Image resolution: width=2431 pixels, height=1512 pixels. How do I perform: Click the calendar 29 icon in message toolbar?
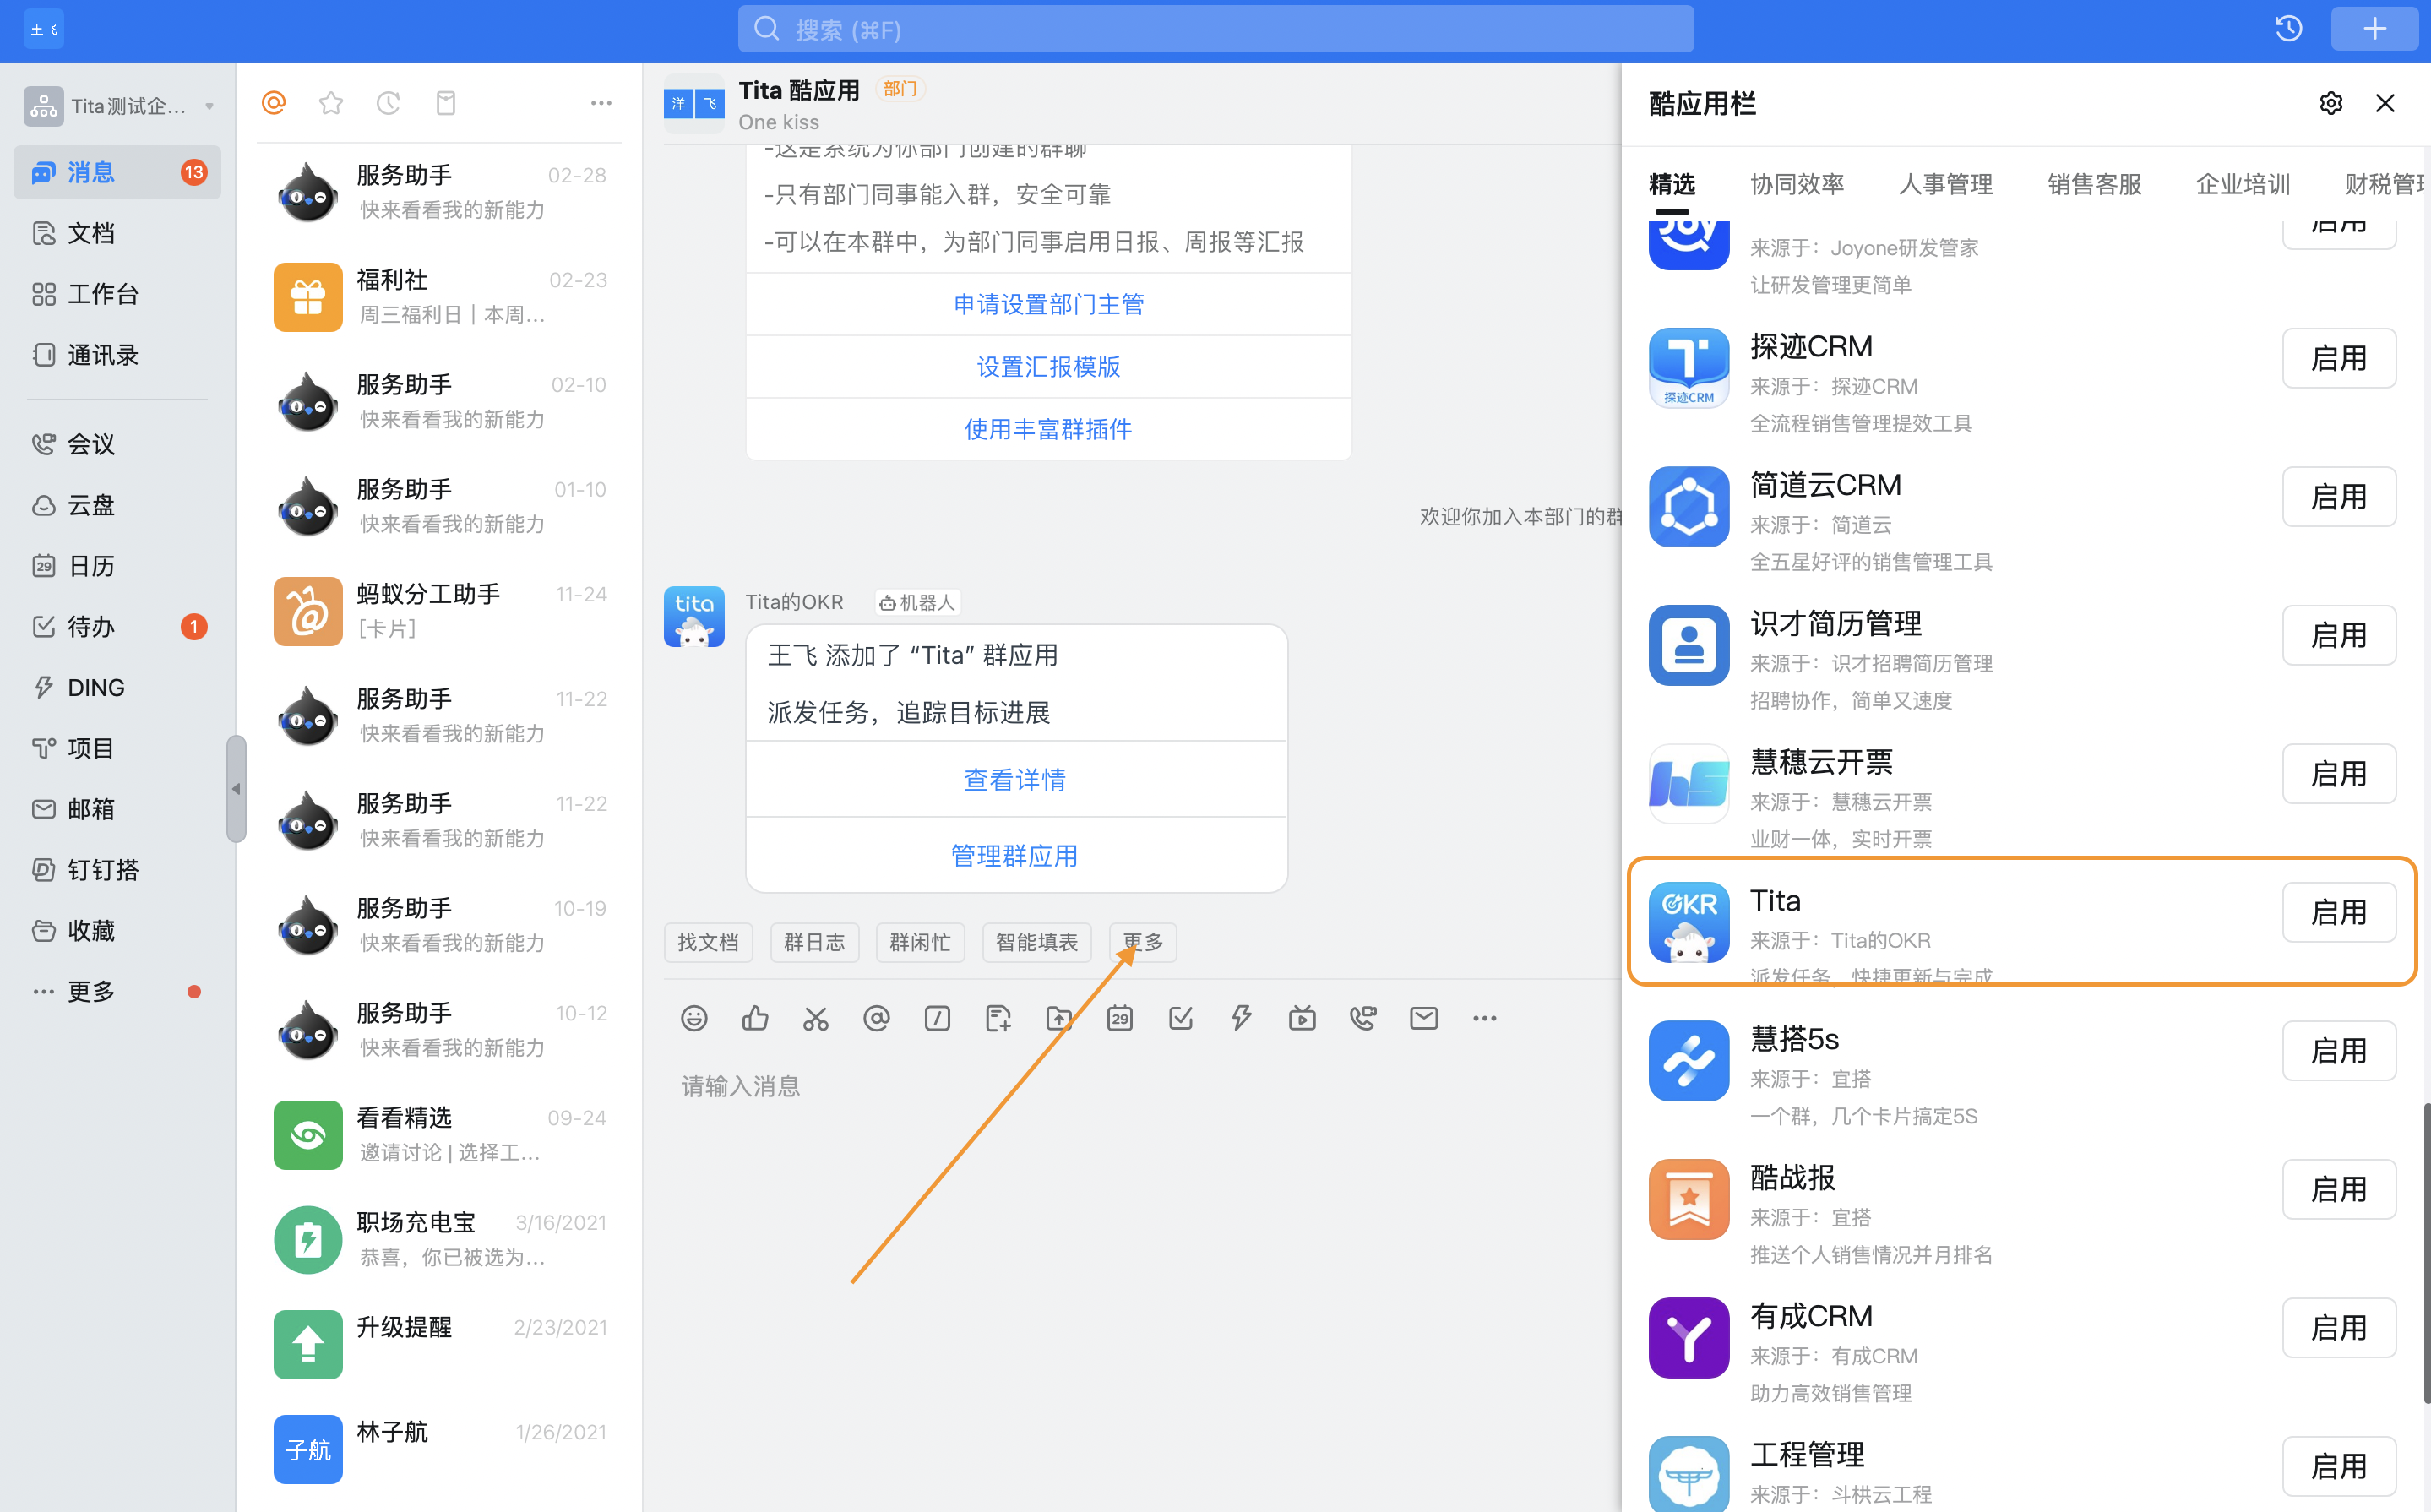pos(1120,1018)
